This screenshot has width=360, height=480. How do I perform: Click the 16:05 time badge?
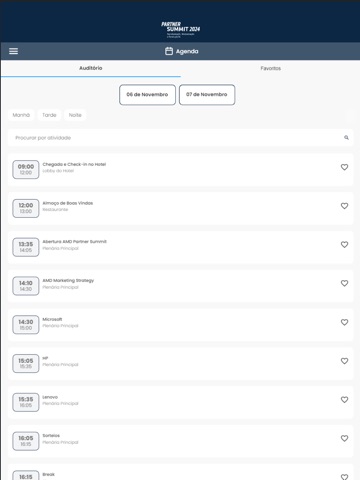(x=26, y=441)
